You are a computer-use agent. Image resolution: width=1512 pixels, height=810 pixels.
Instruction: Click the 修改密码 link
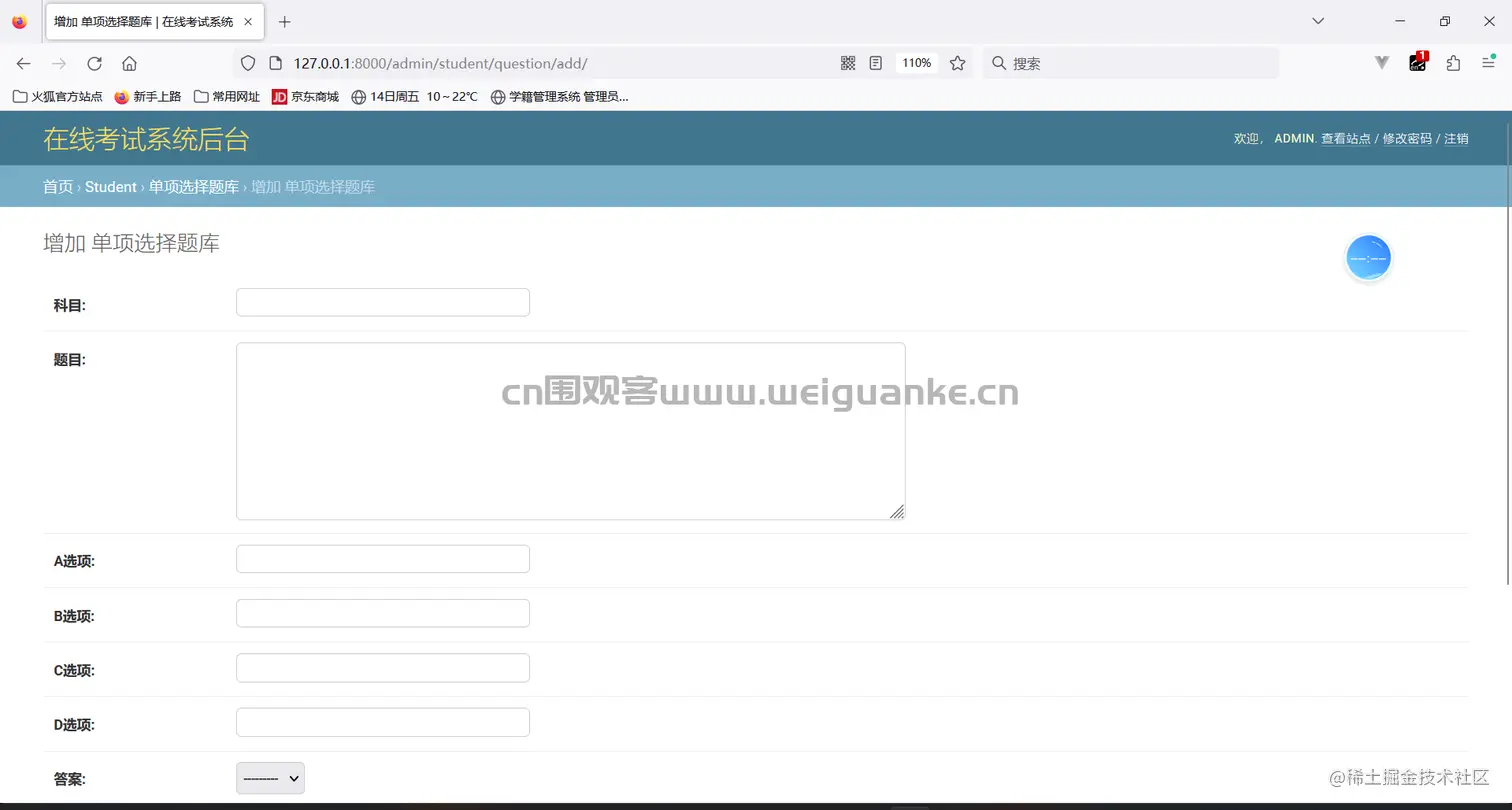[1407, 139]
